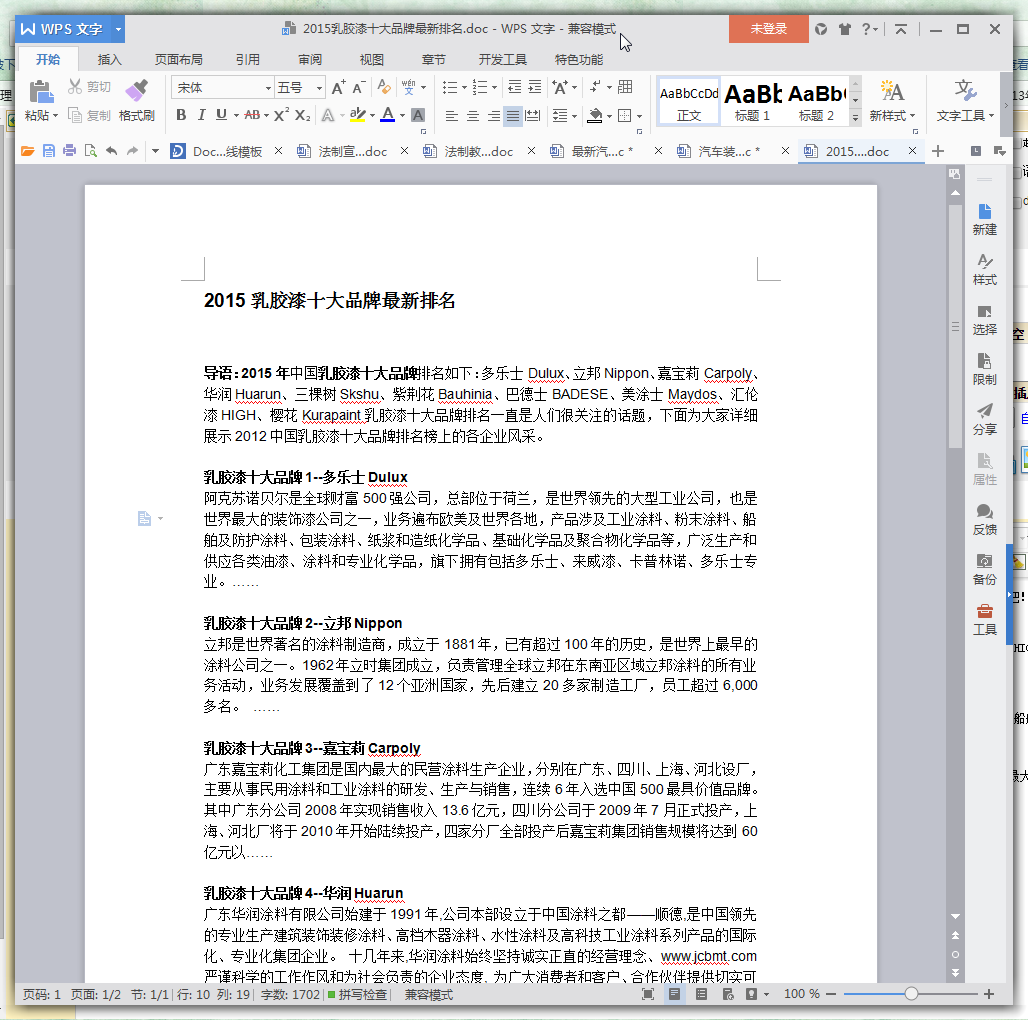Image resolution: width=1028 pixels, height=1020 pixels.
Task: Undo the last action
Action: (x=111, y=151)
